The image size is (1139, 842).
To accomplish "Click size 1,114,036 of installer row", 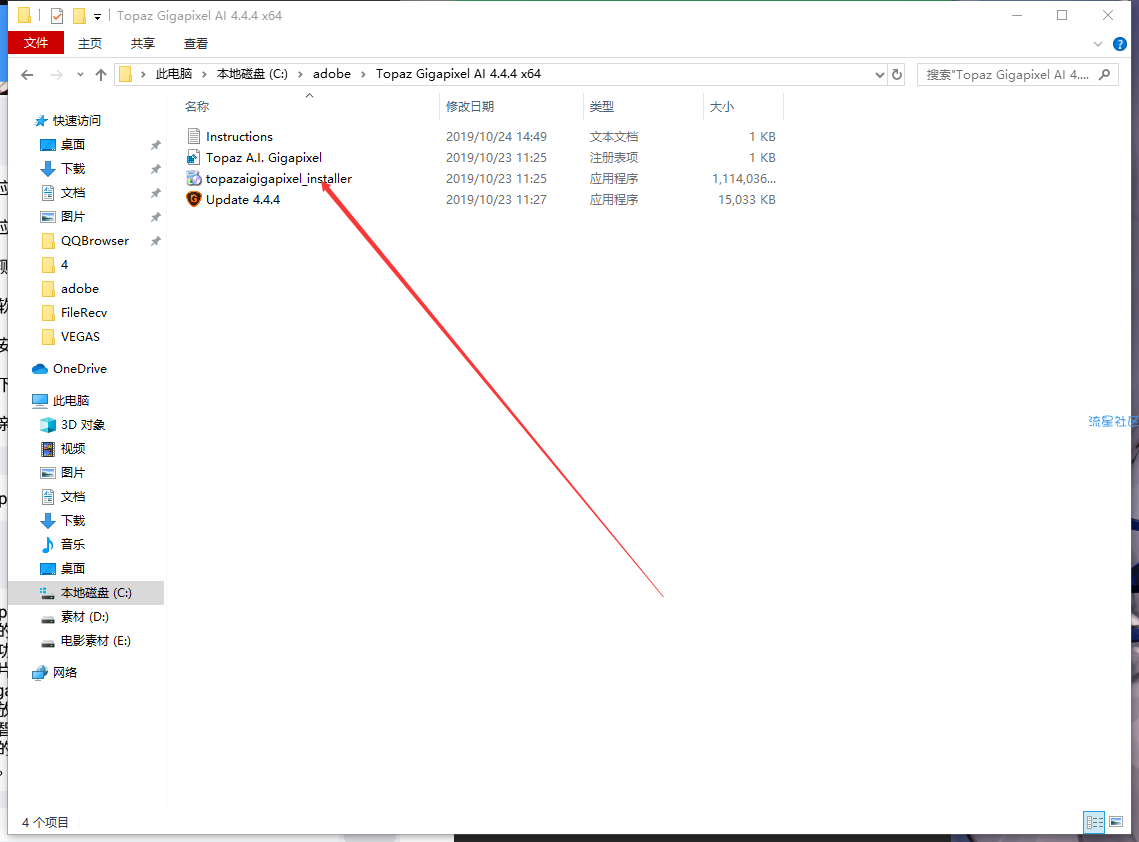I will [744, 179].
